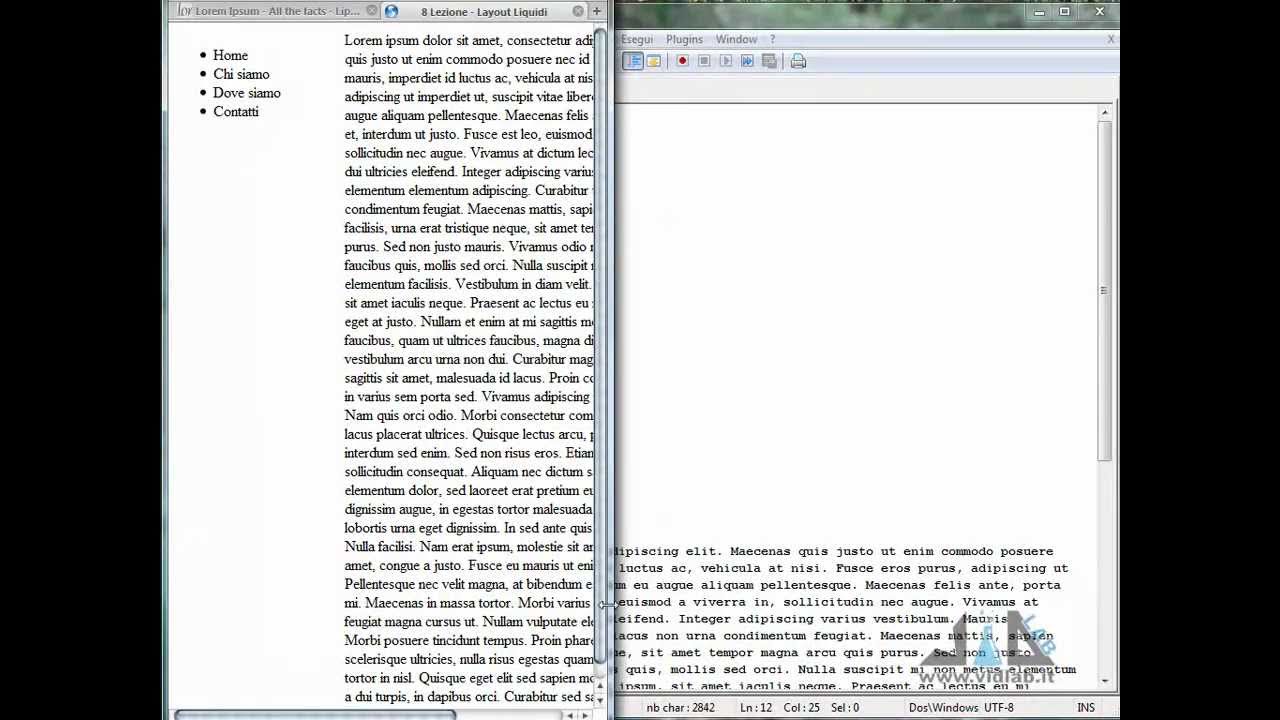Click the UTF-8 encoding status bar entry

pyautogui.click(x=999, y=708)
